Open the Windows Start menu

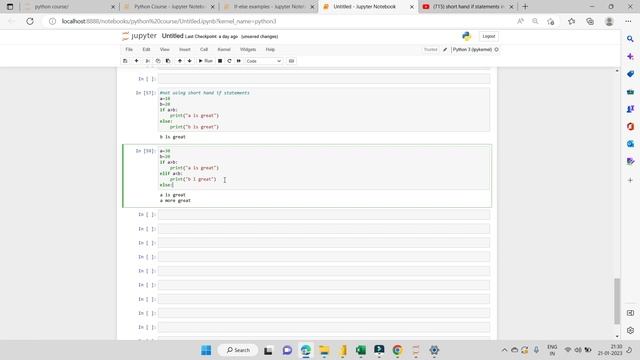click(x=206, y=350)
